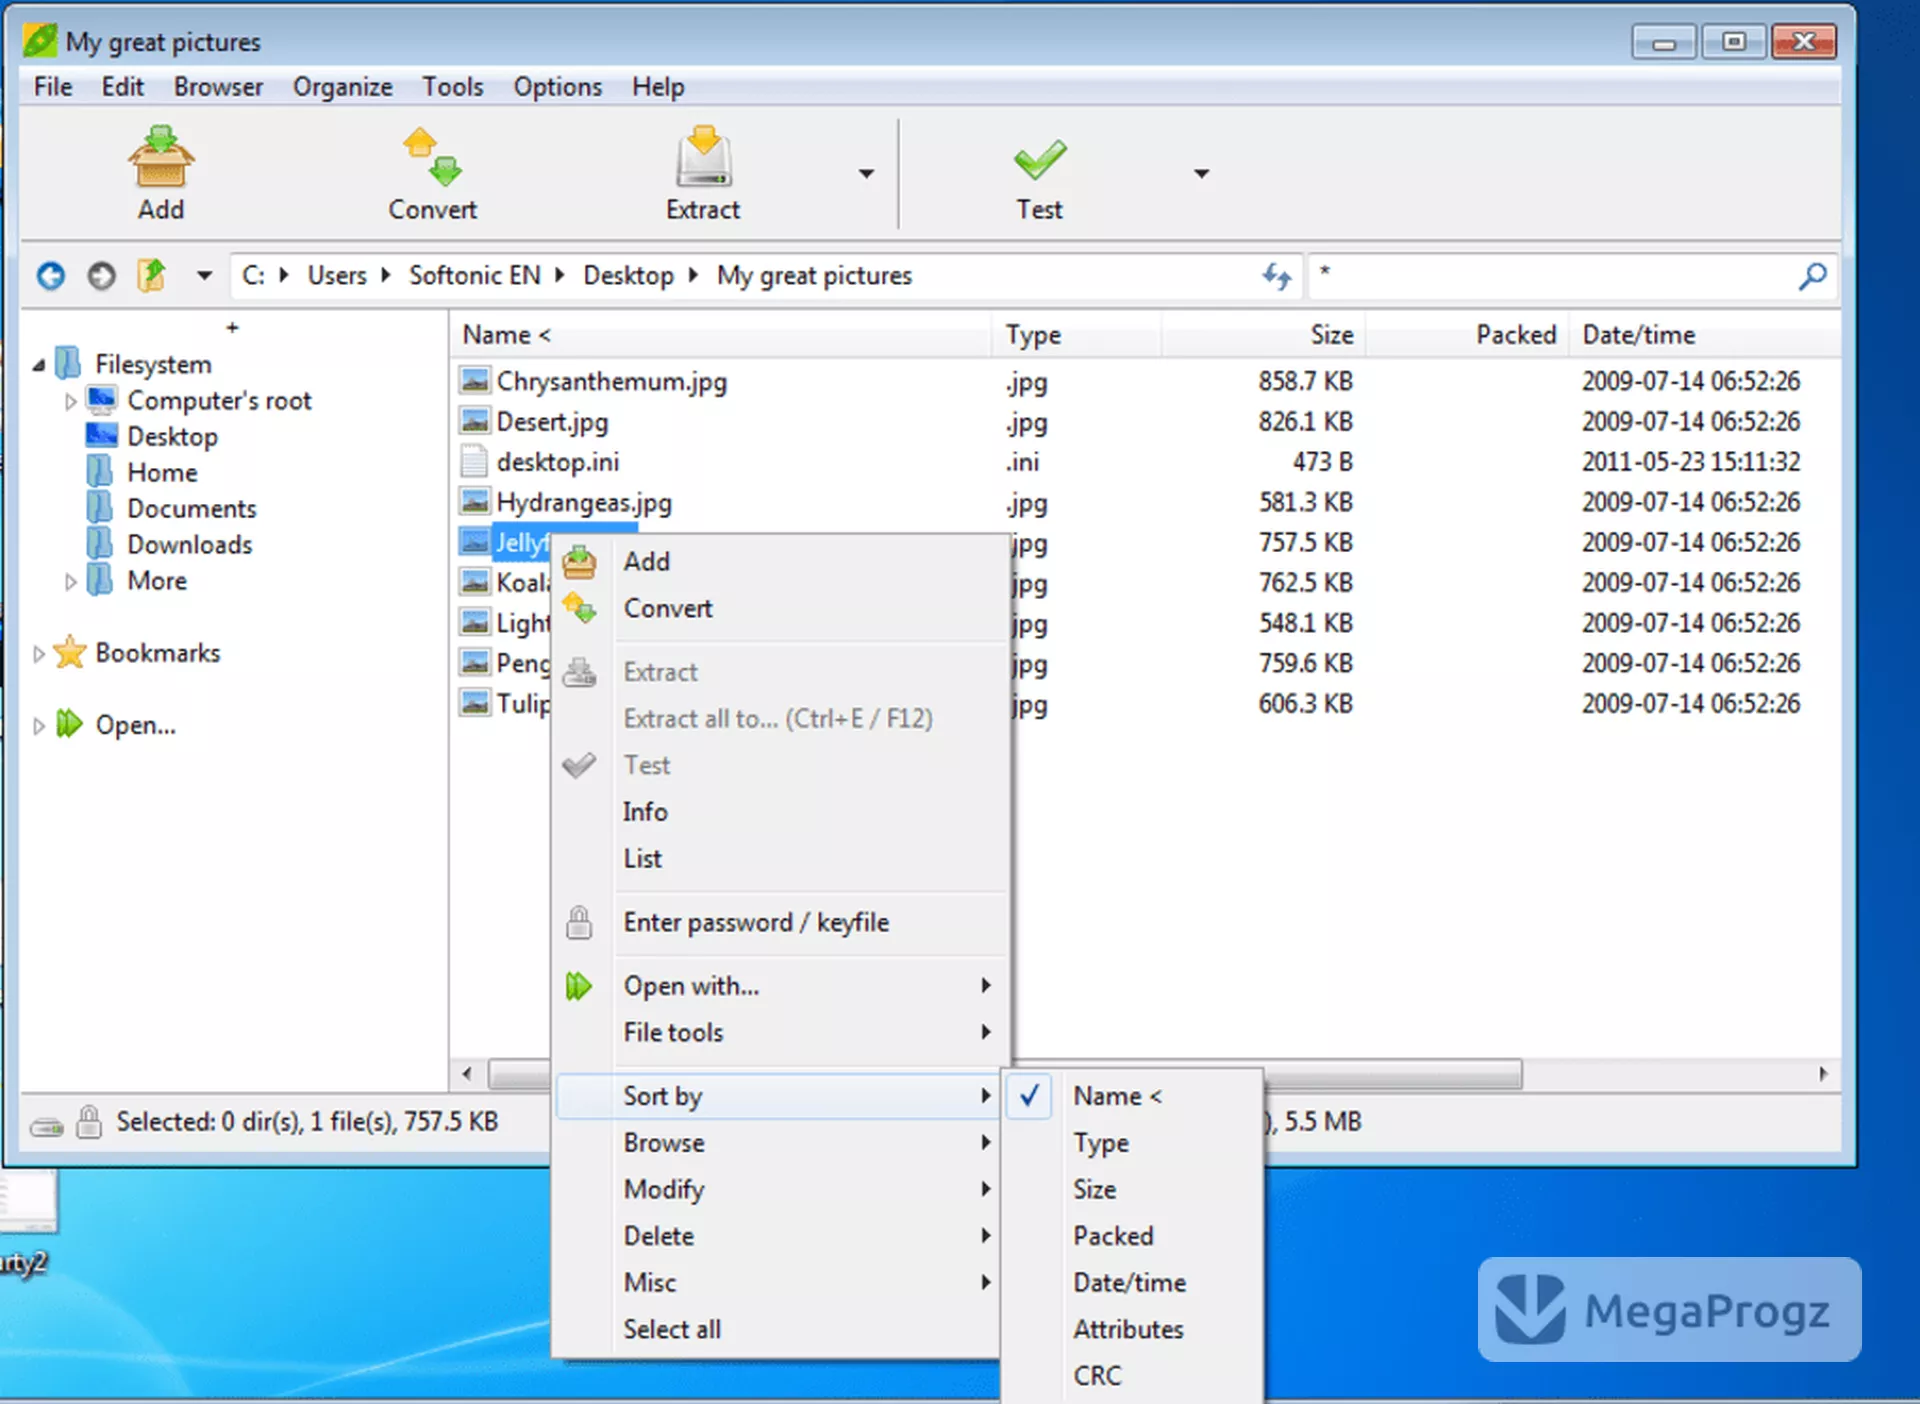The height and width of the screenshot is (1404, 1920).
Task: Click the refresh arrows in address bar
Action: coord(1276,275)
